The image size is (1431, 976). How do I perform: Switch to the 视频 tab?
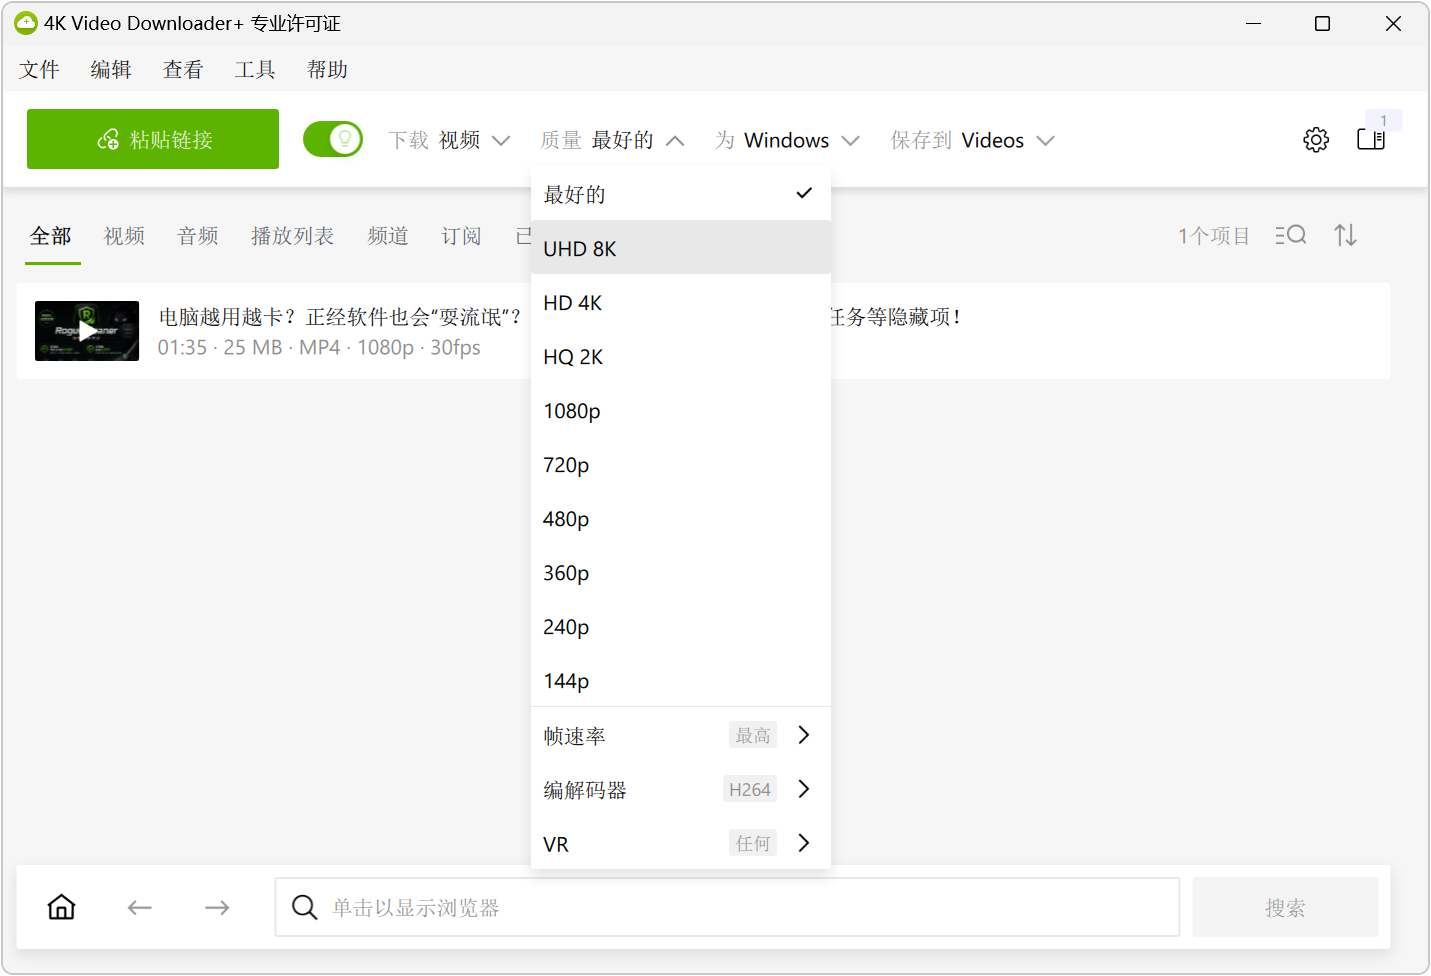pyautogui.click(x=124, y=236)
